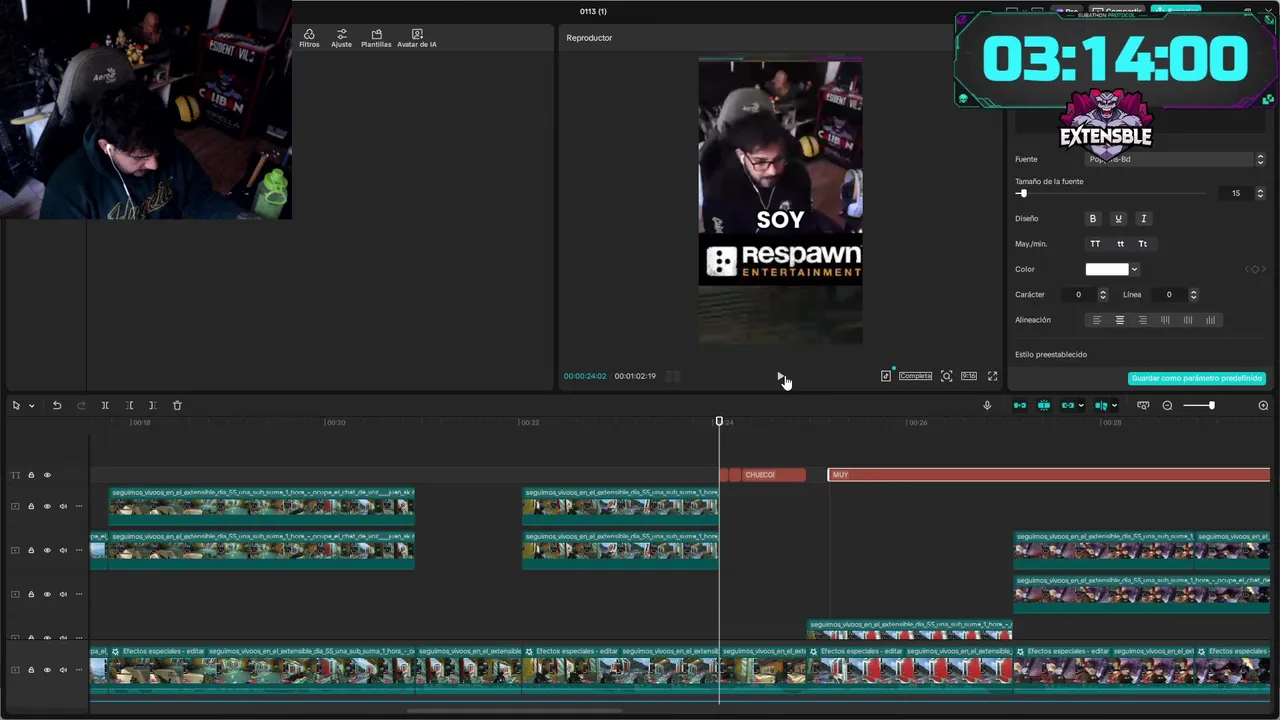Expand the text color dropdown
1280x720 pixels.
click(1134, 269)
